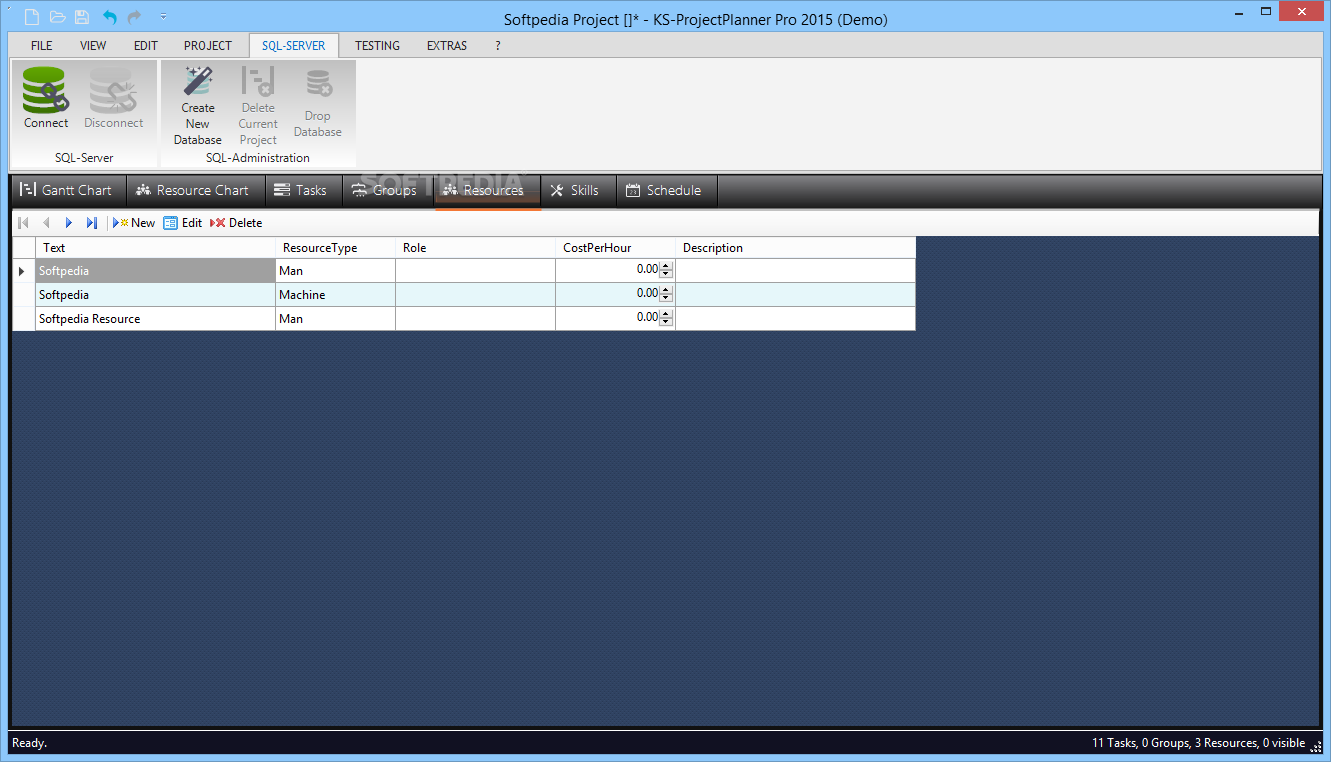
Task: Click Role field of first Softpedia row
Action: [475, 271]
